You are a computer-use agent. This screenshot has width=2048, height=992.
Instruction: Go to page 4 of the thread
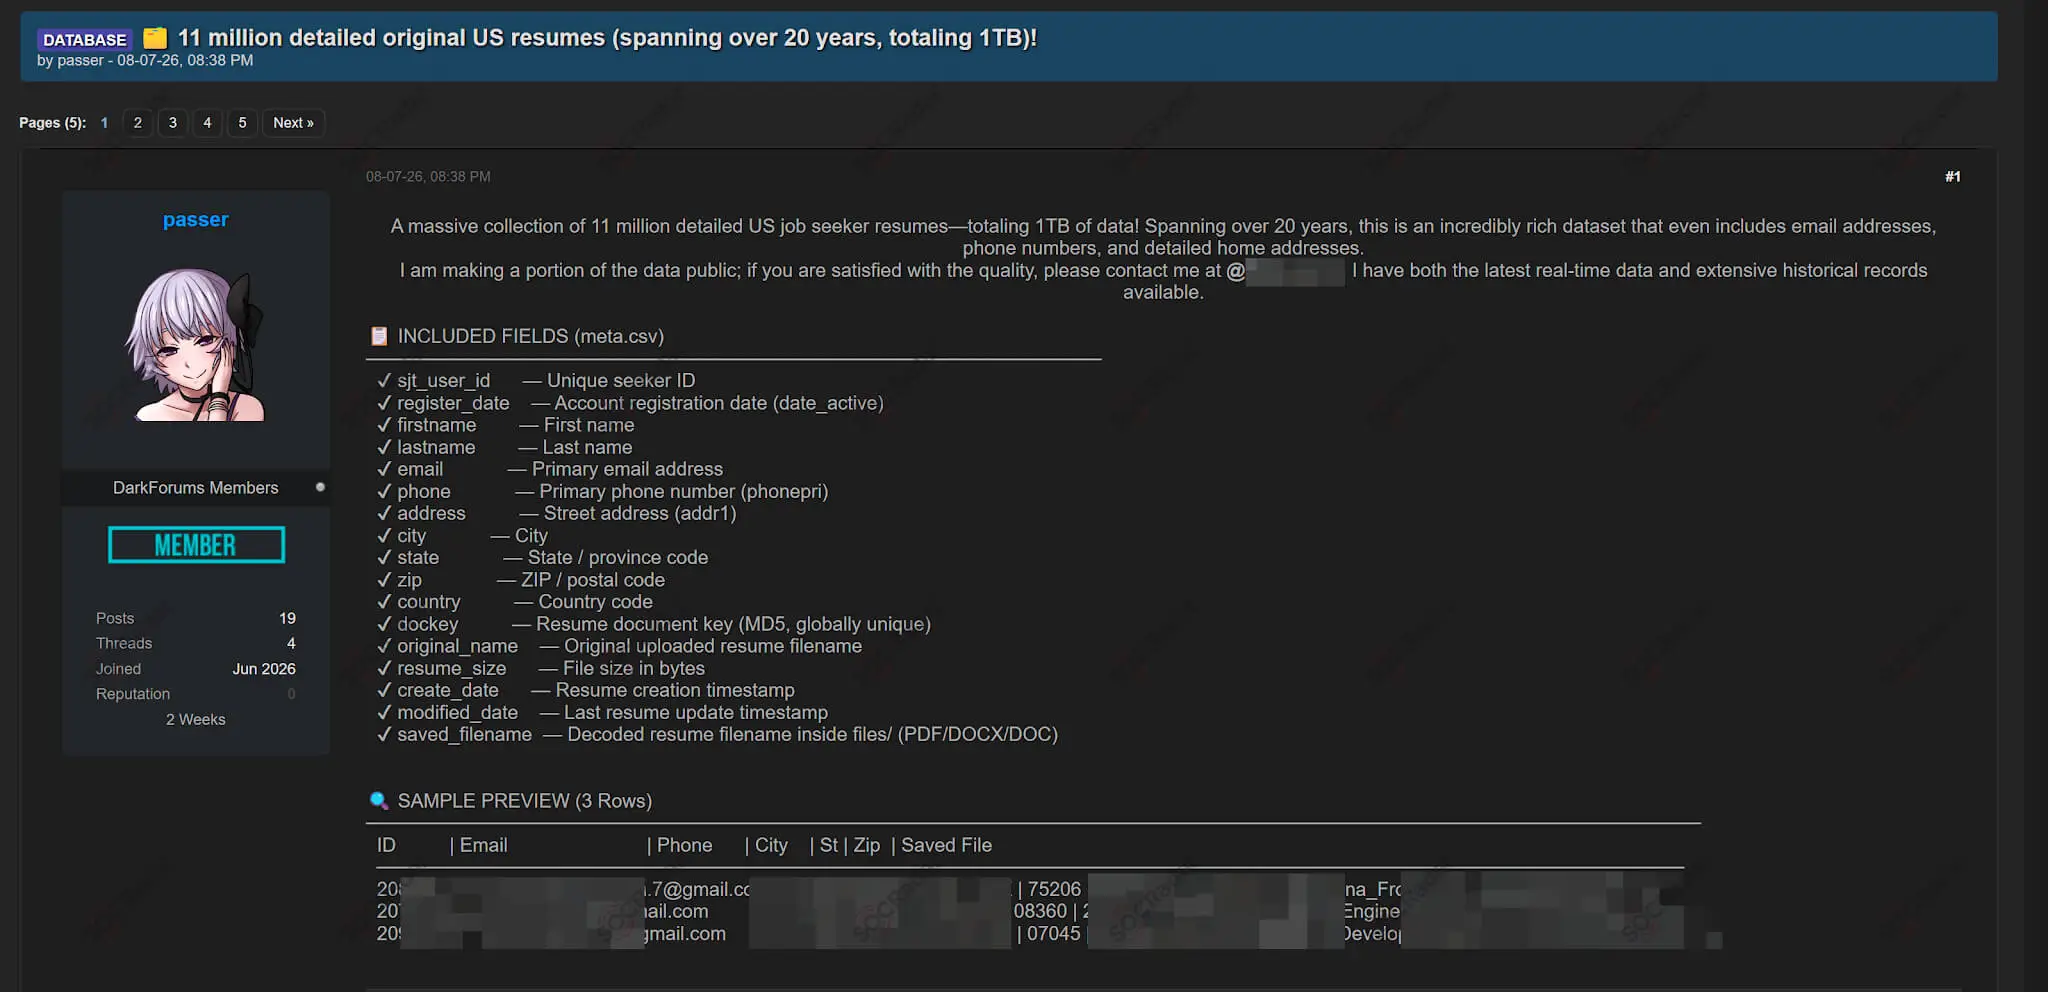(207, 123)
